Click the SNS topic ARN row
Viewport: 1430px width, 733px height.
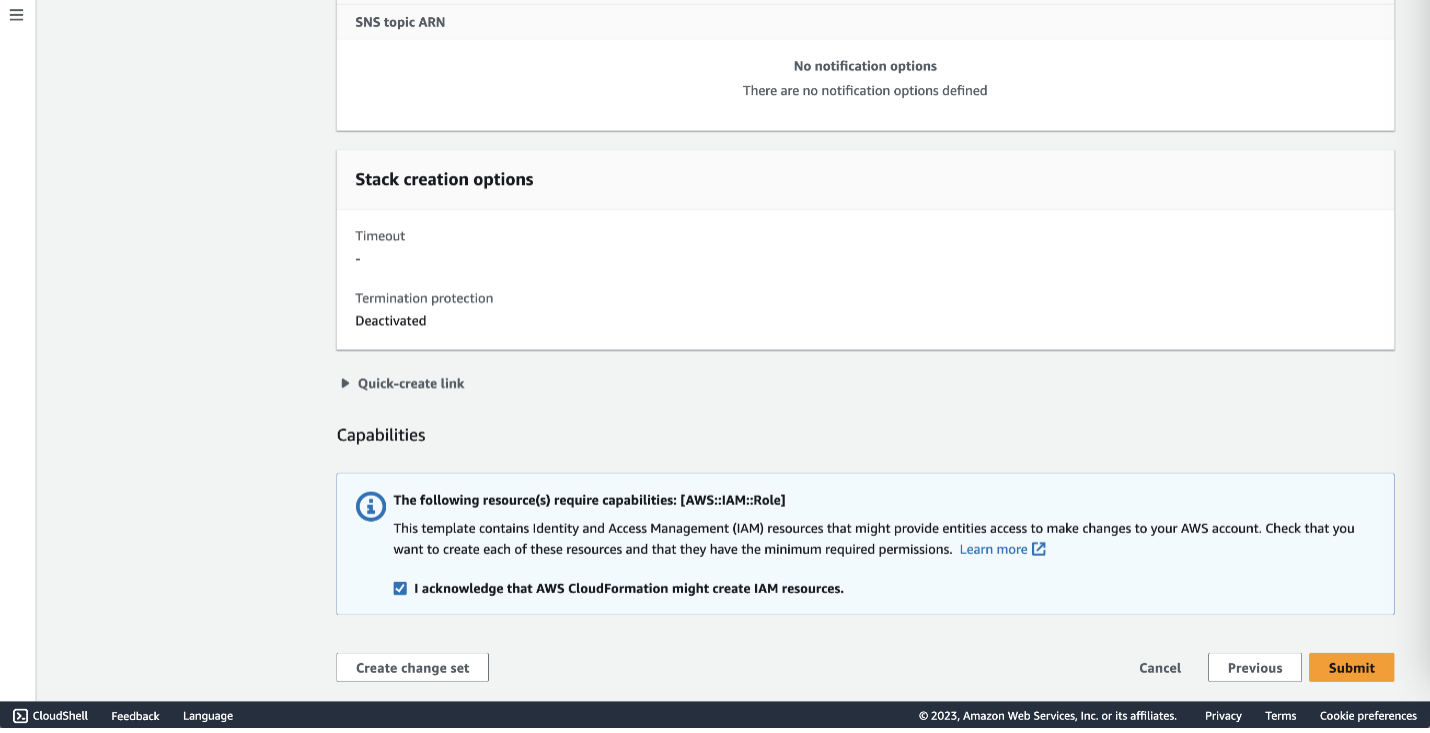(400, 21)
